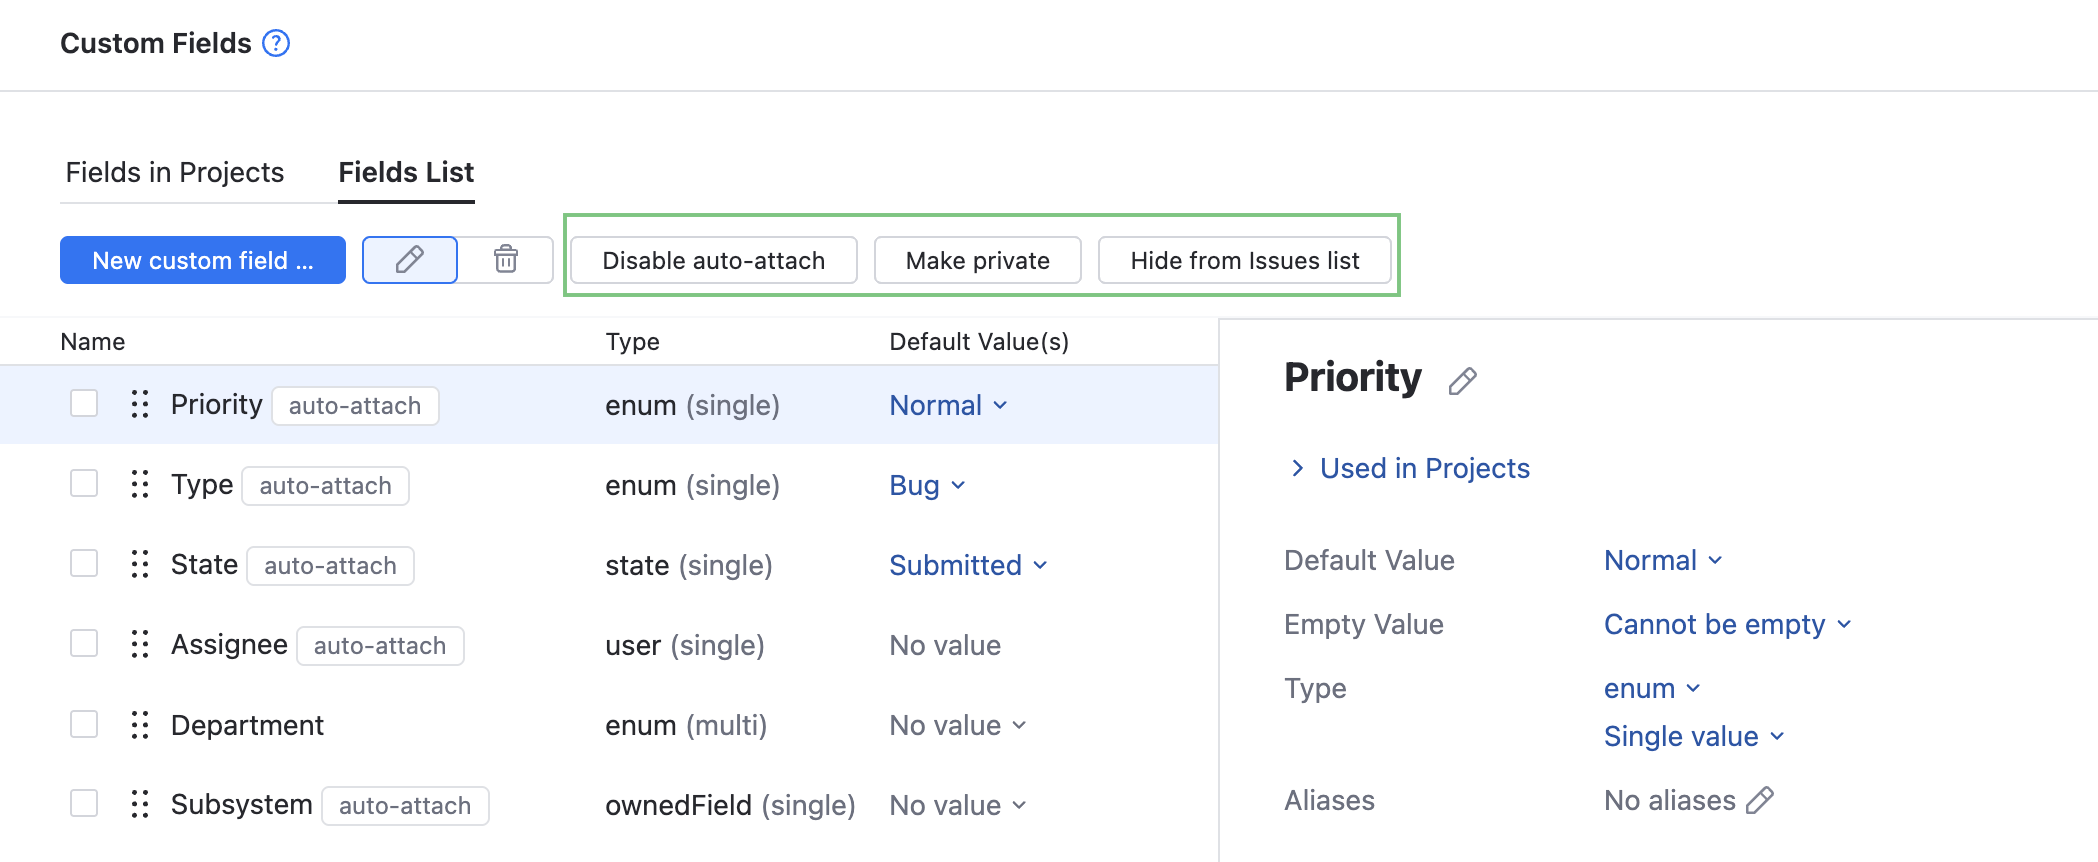Viewport: 2098px width, 862px height.
Task: Select the Fields List tab
Action: click(406, 172)
